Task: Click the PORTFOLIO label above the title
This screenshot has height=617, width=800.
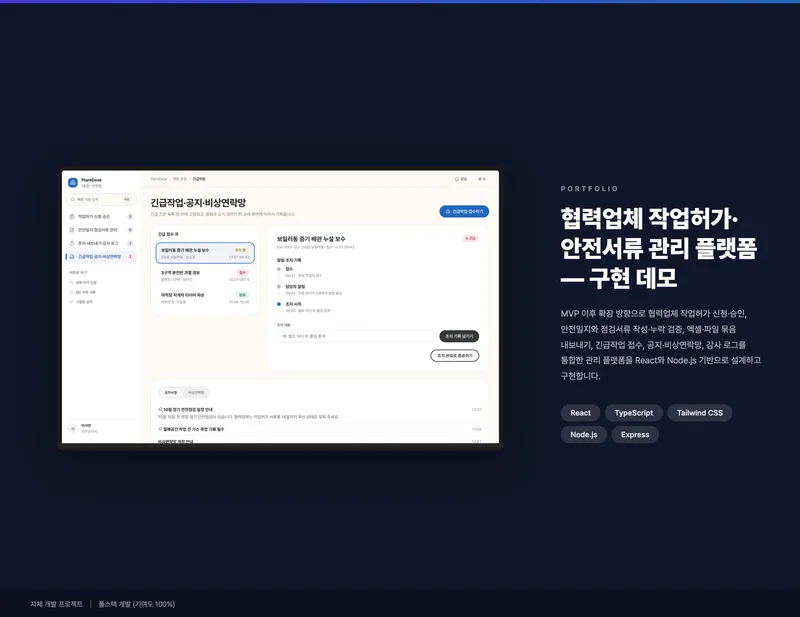Action: click(589, 189)
